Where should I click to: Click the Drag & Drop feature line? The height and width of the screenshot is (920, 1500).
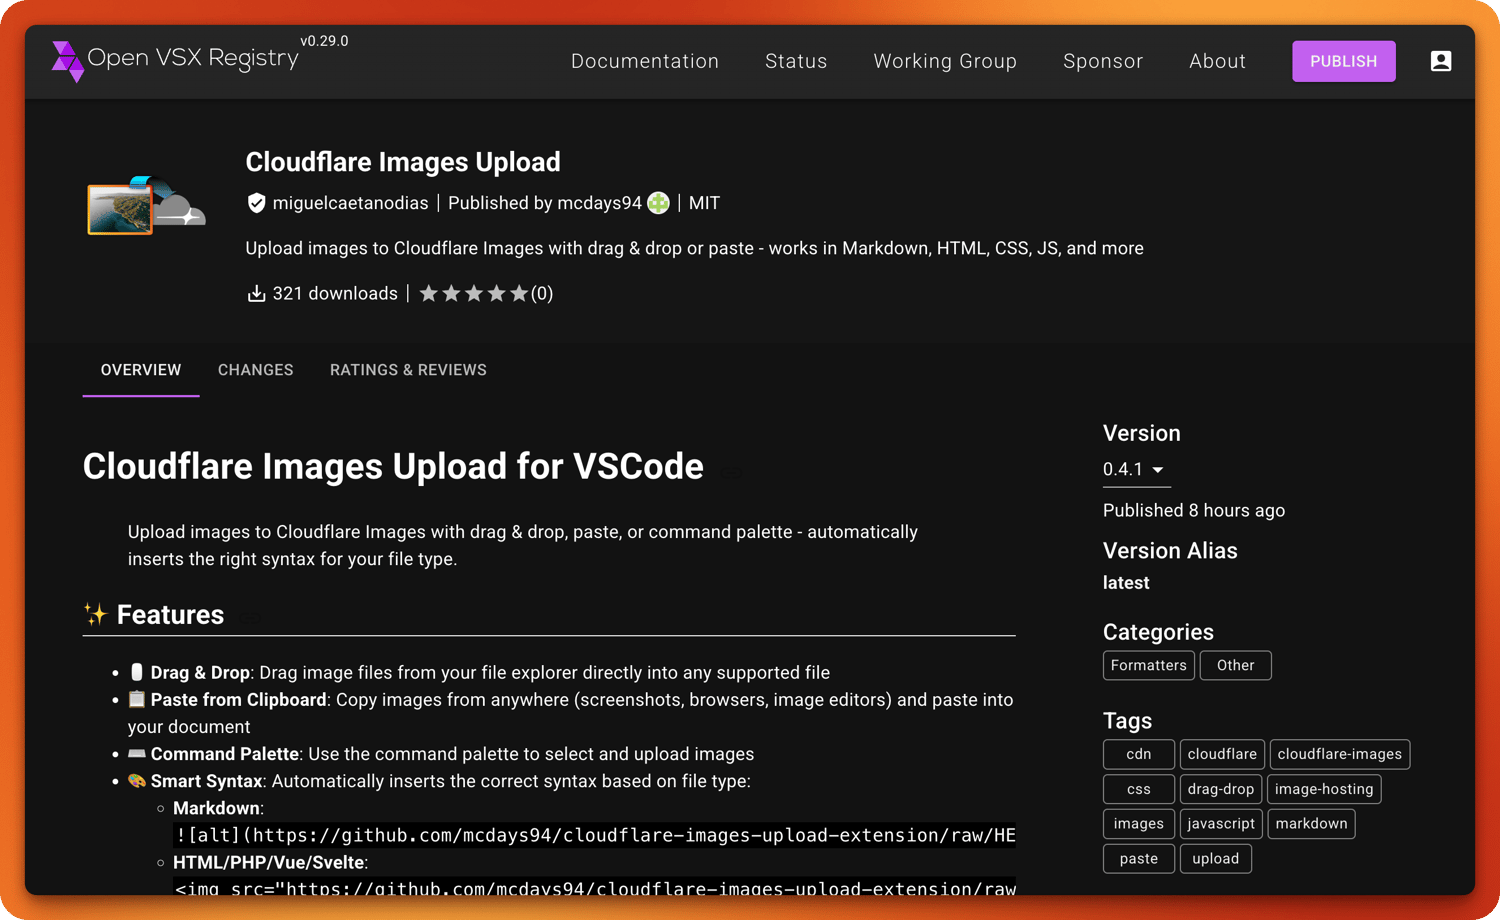(x=479, y=673)
